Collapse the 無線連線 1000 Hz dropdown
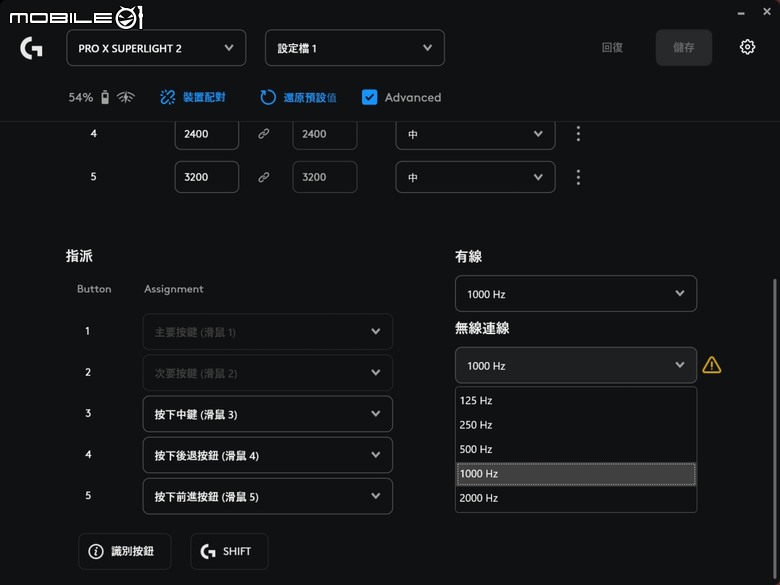Screen dimensions: 780x585 576,365
